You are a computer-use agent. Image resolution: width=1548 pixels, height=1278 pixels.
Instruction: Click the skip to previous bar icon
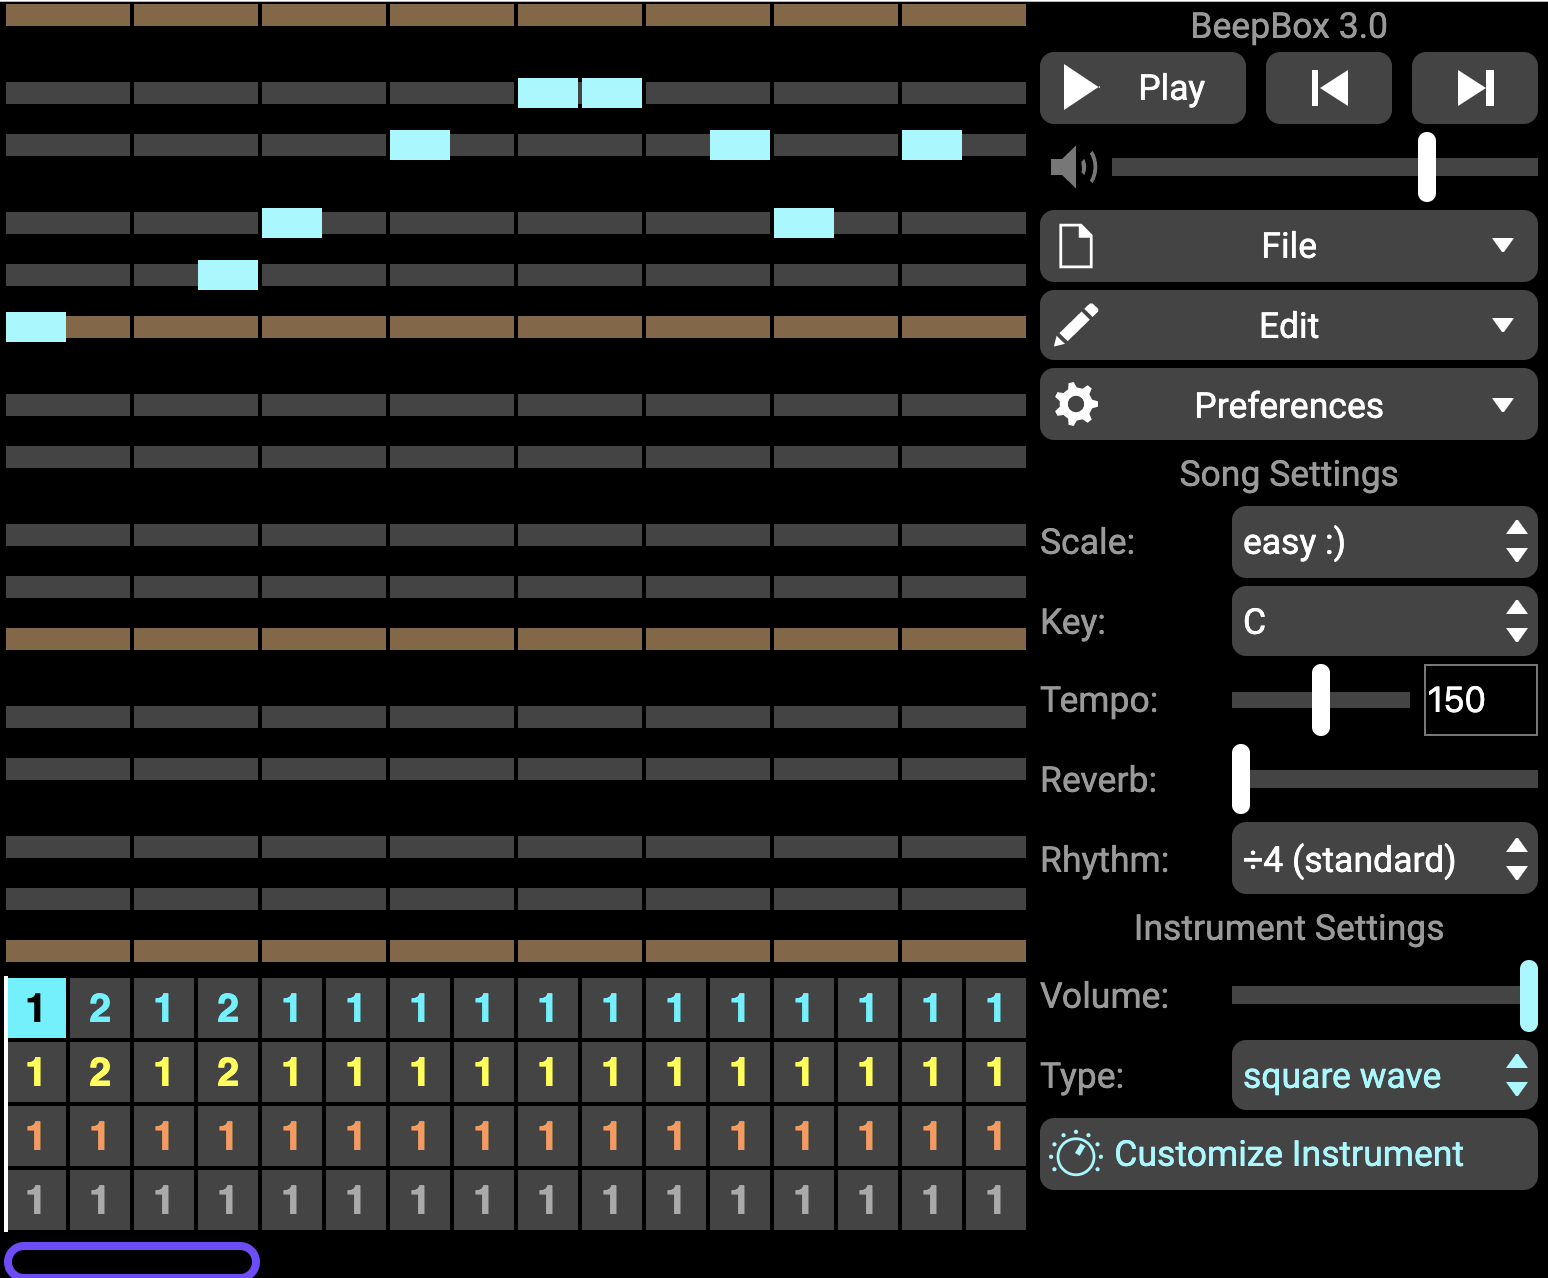[x=1328, y=88]
